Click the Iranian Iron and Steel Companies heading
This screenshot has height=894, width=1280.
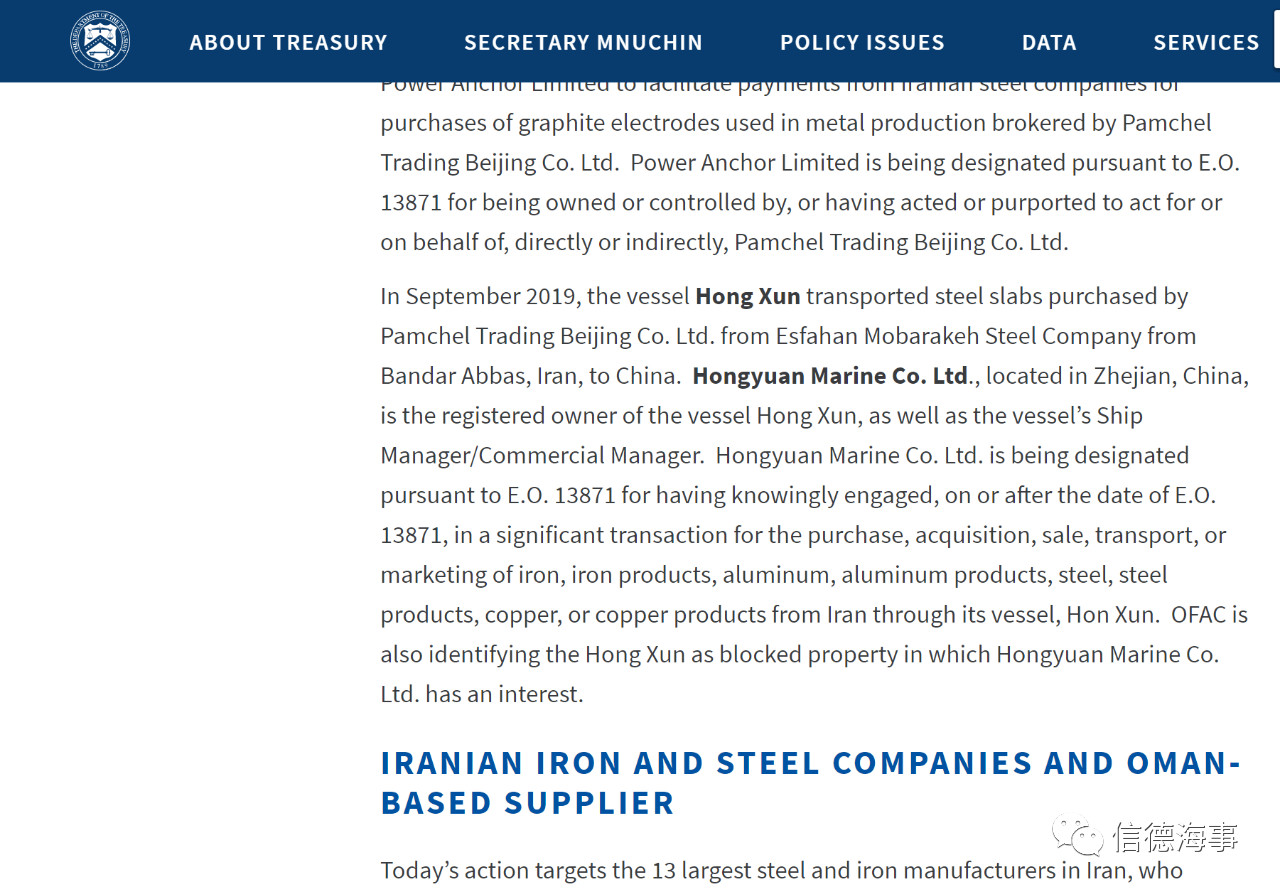click(810, 783)
